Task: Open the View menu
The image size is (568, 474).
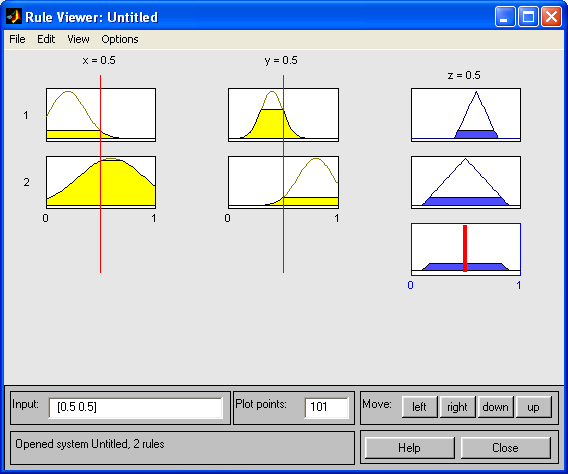Action: [x=78, y=39]
